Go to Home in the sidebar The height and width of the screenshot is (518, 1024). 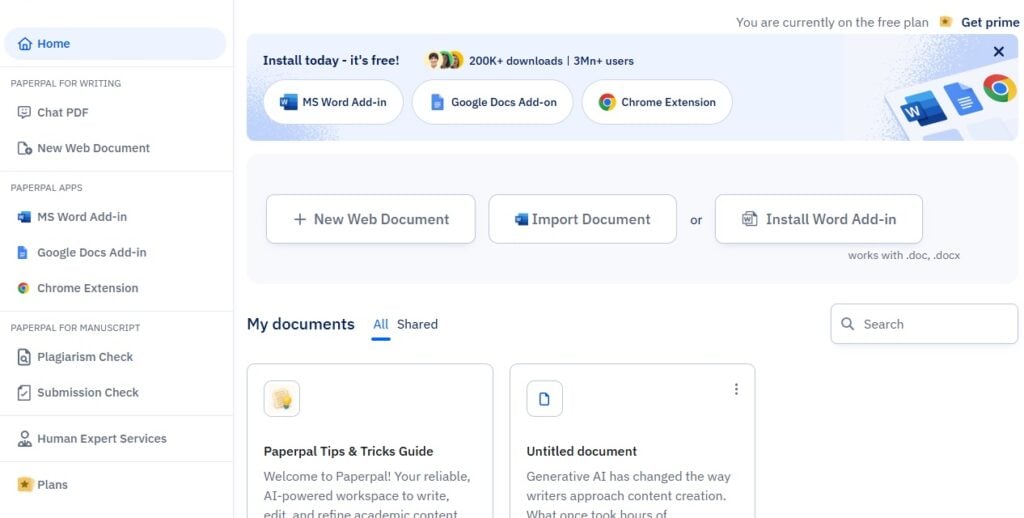click(116, 44)
